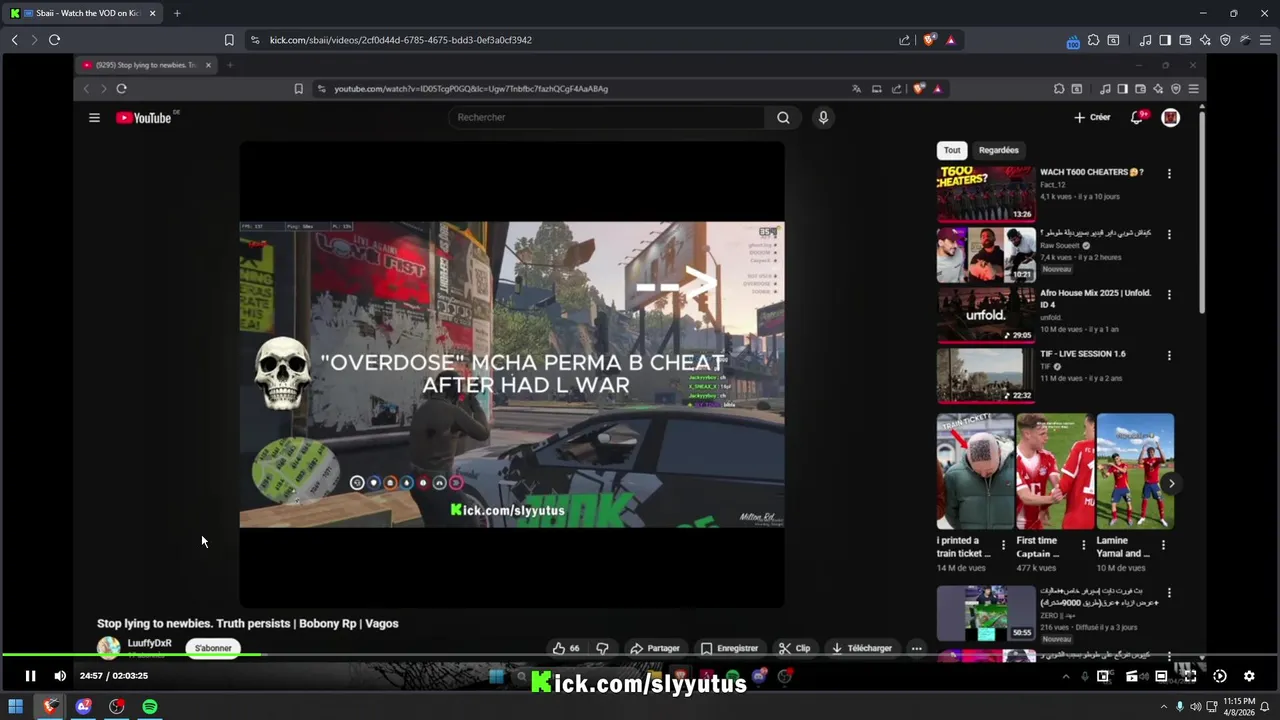Dislike the streamed YouTube video
Viewport: 1280px width, 720px height.
(602, 648)
